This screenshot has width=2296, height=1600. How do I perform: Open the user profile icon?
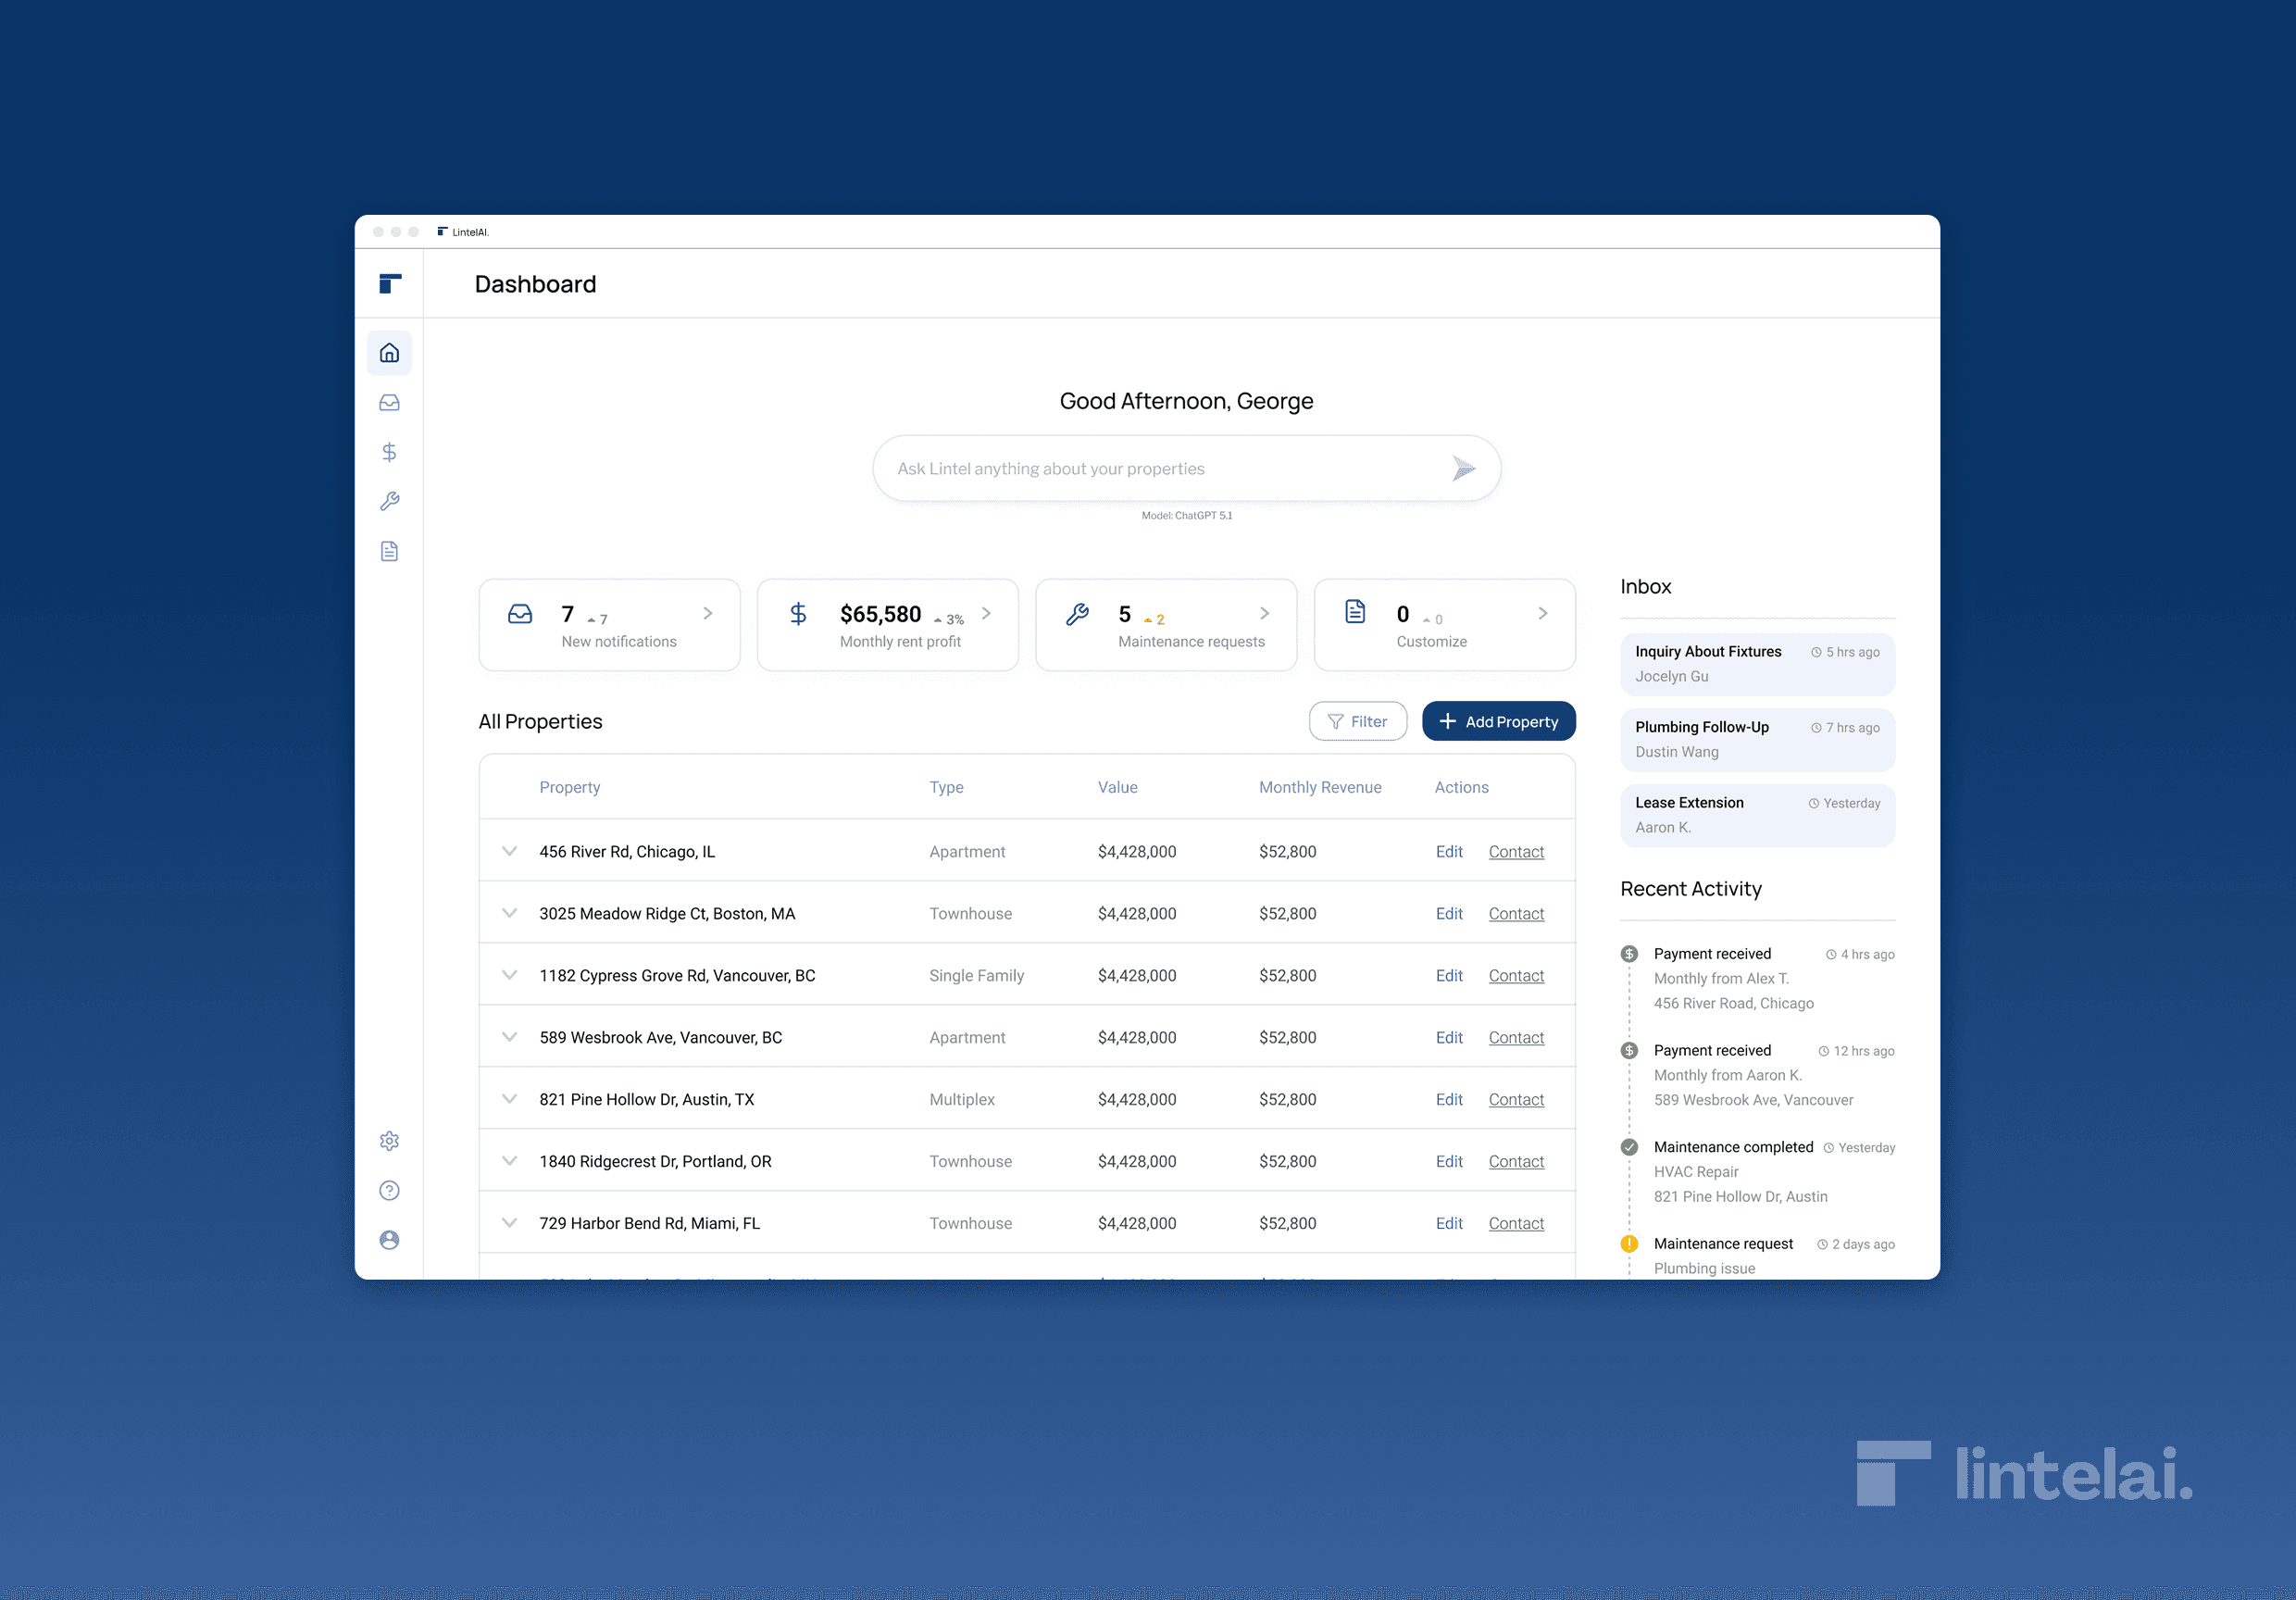[x=389, y=1240]
